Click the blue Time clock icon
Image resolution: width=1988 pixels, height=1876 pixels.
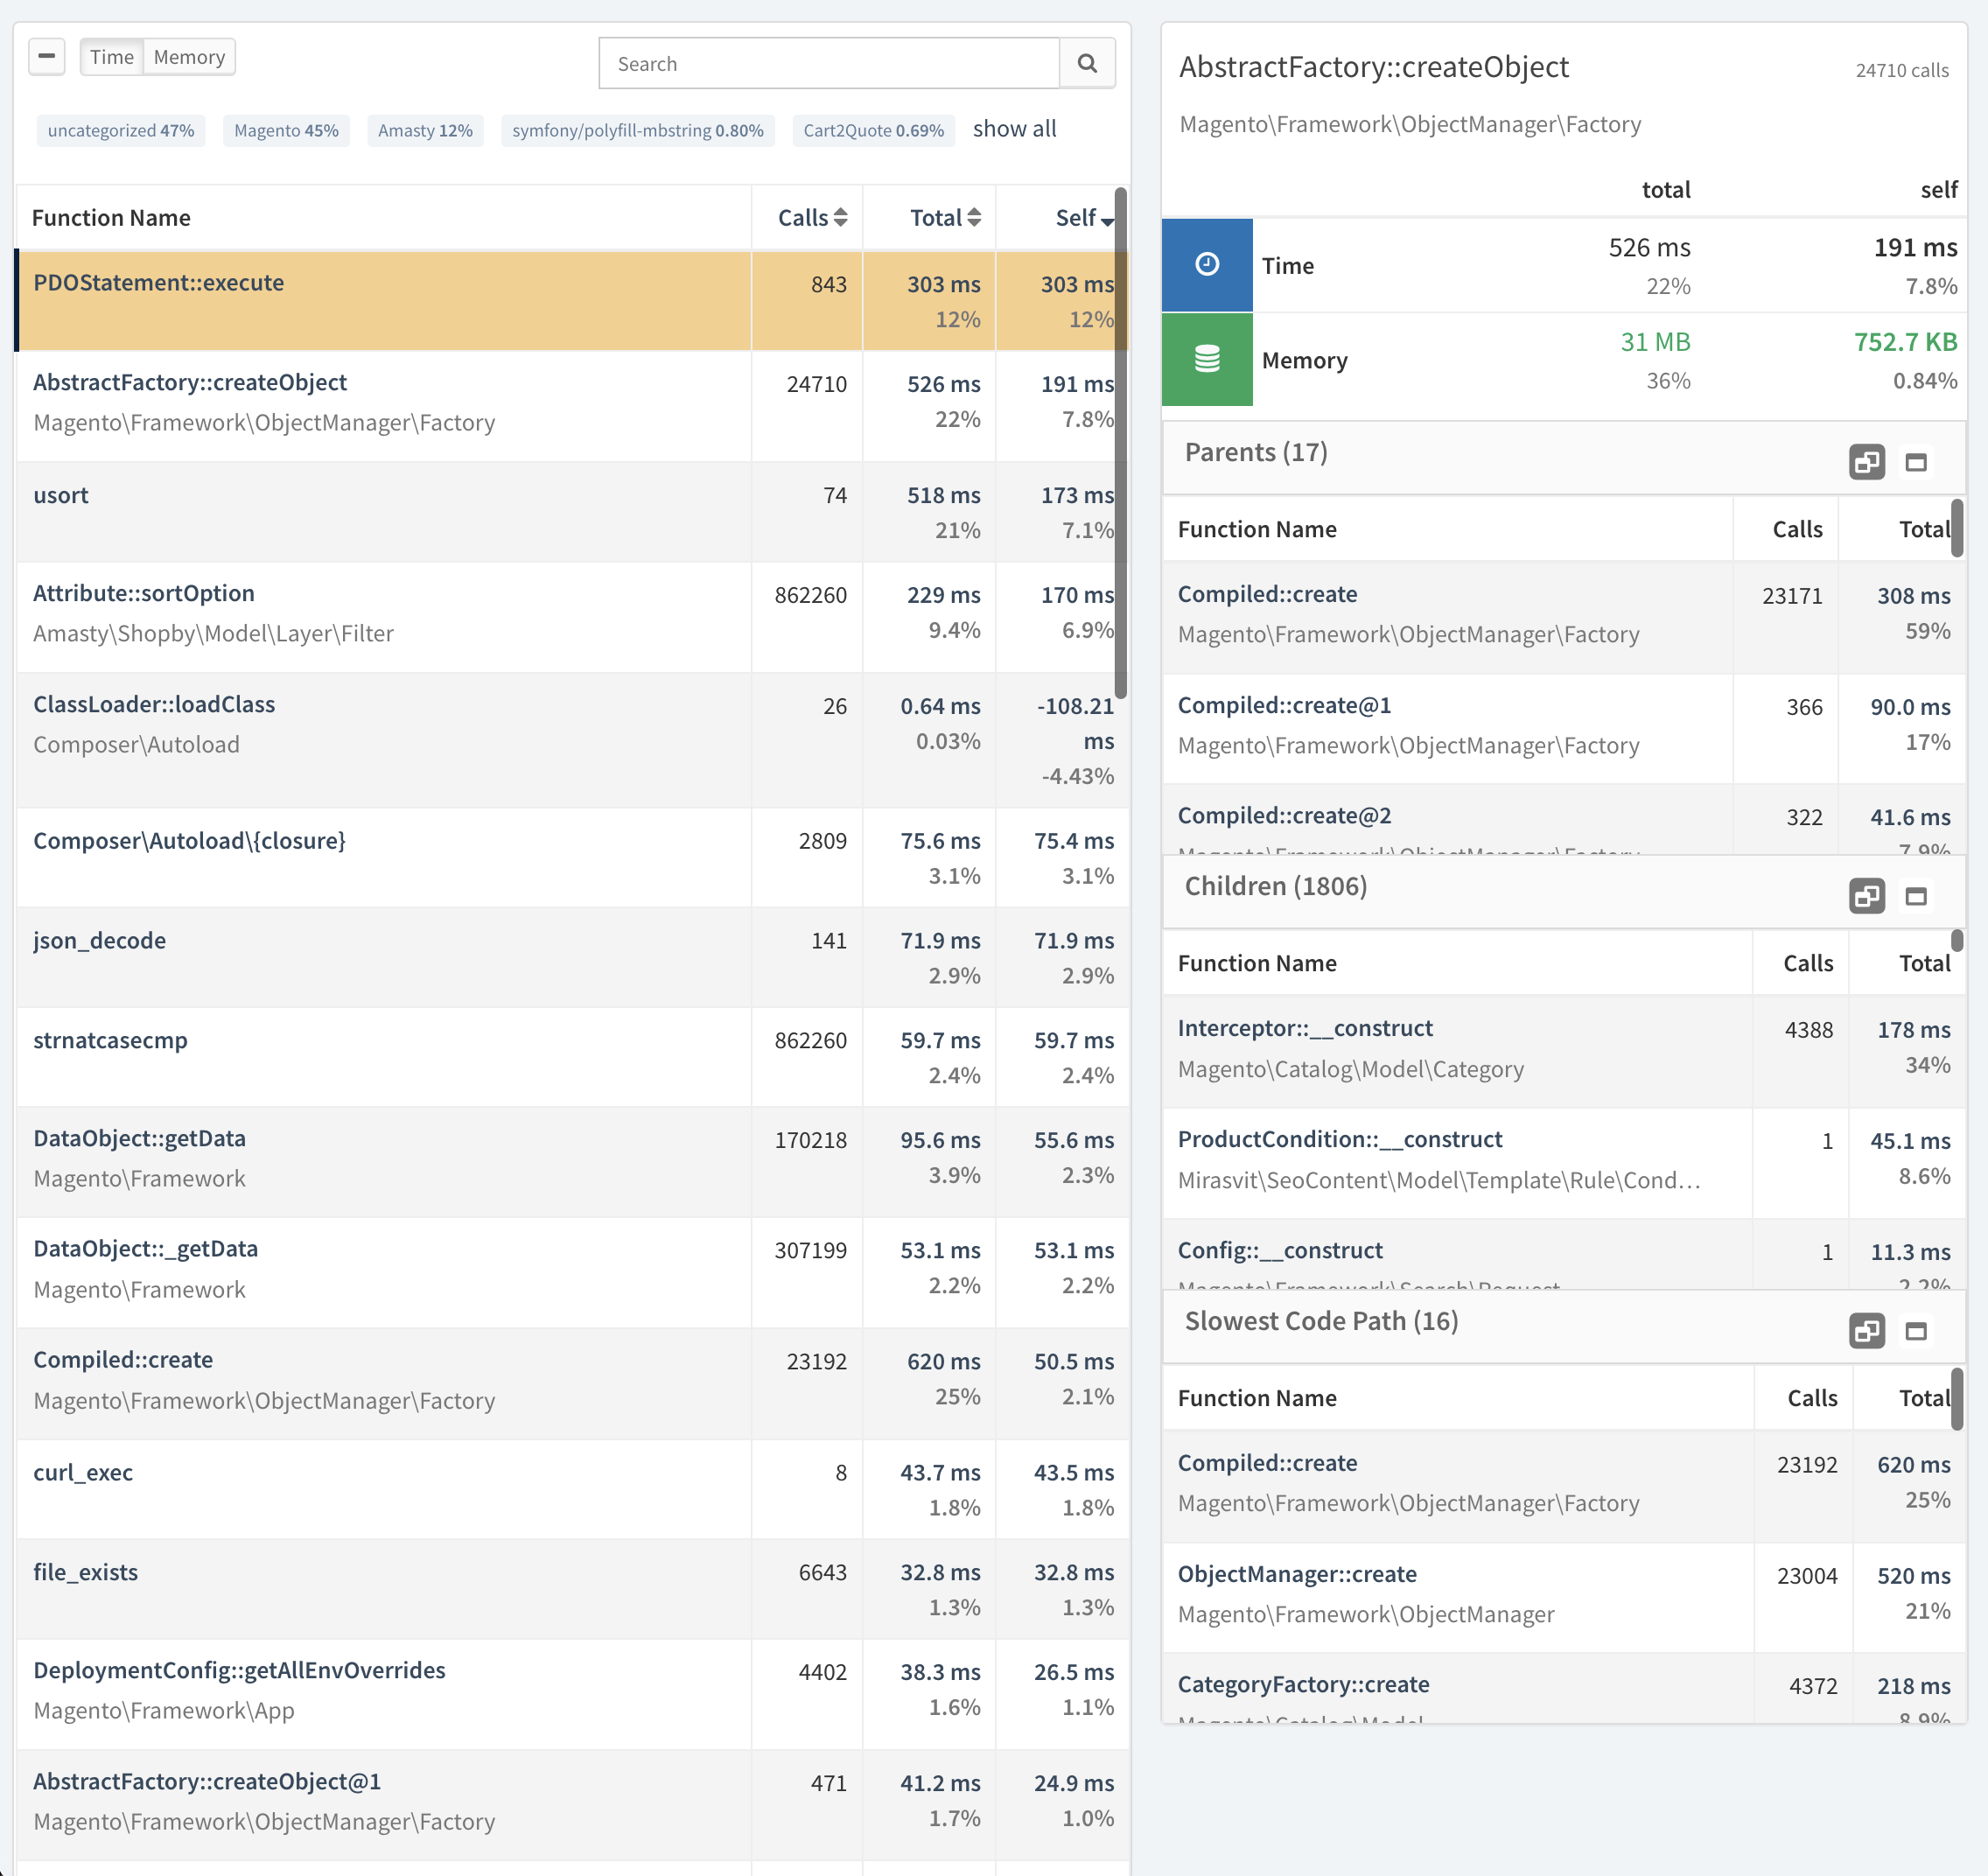1207,265
